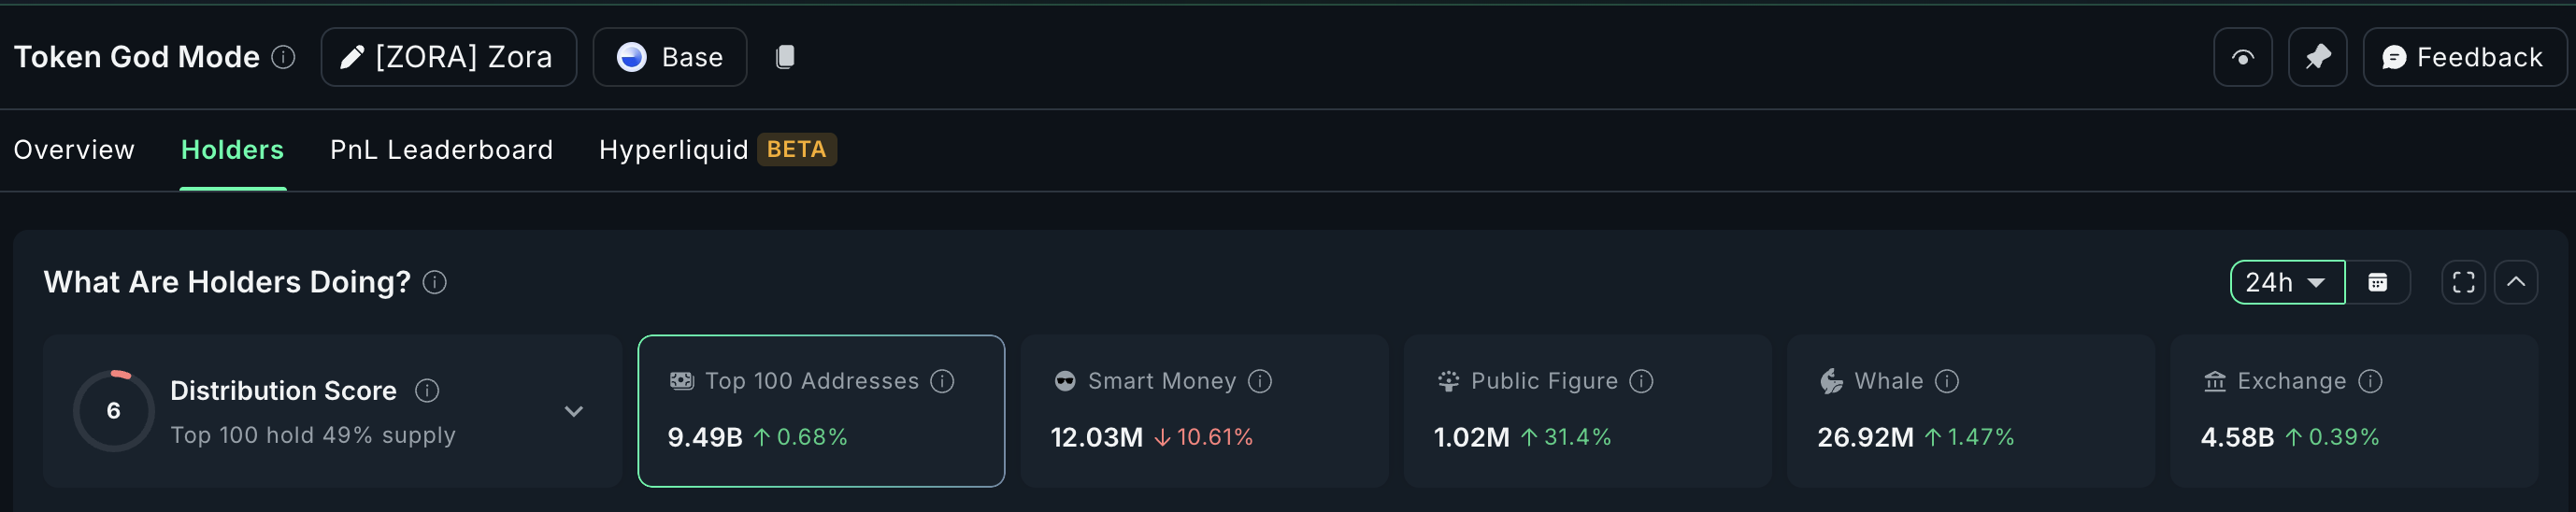
Task: Click info icon next to Smart Money
Action: pyautogui.click(x=1260, y=381)
